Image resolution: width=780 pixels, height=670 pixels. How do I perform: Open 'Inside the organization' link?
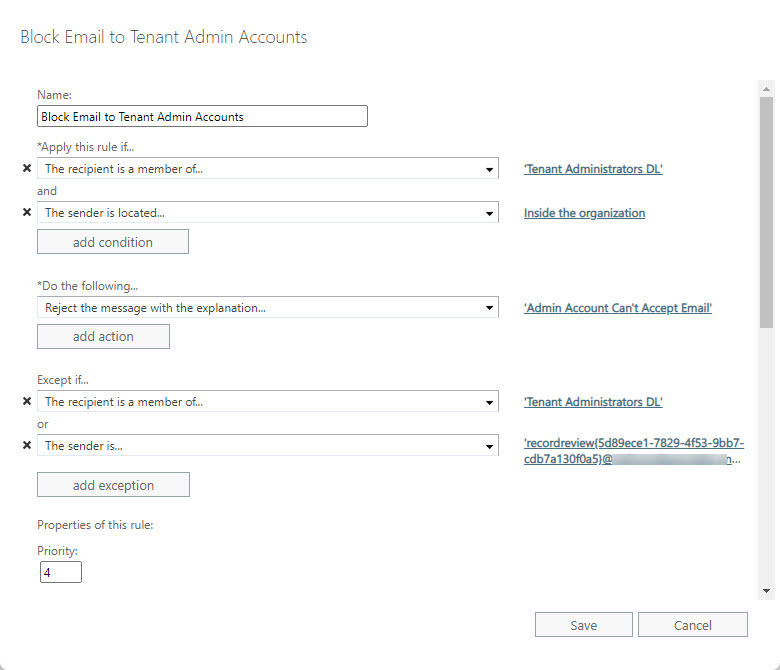[x=585, y=213]
